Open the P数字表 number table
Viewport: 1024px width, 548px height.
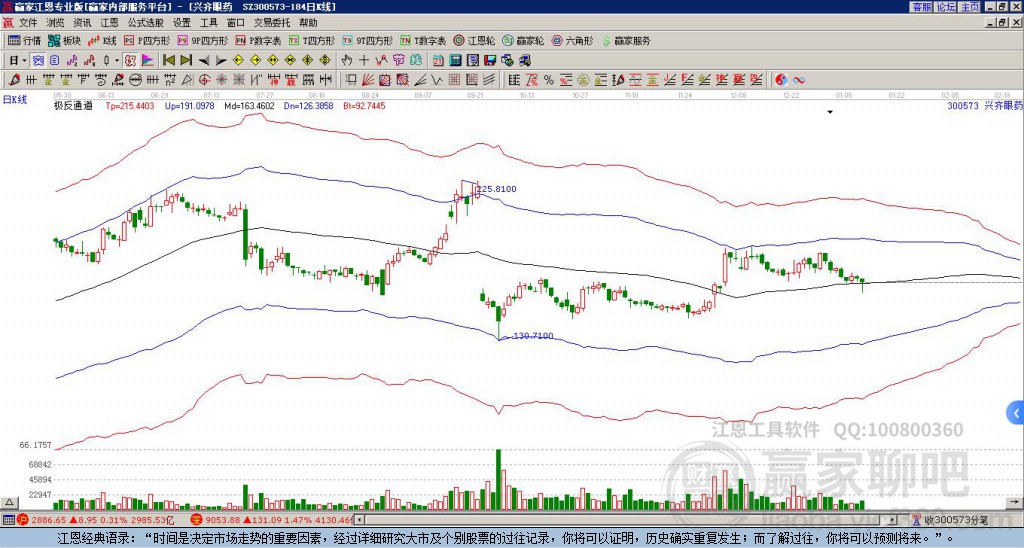pyautogui.click(x=258, y=40)
